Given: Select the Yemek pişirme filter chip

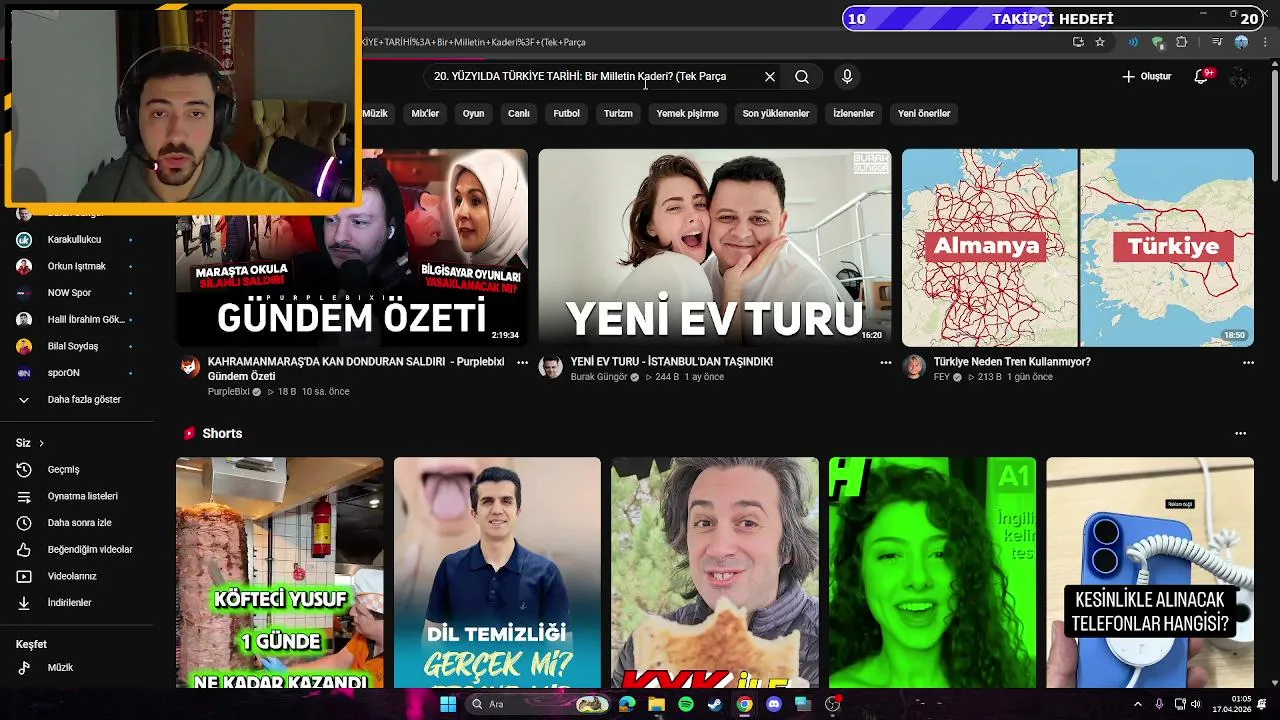Looking at the screenshot, I should [687, 114].
